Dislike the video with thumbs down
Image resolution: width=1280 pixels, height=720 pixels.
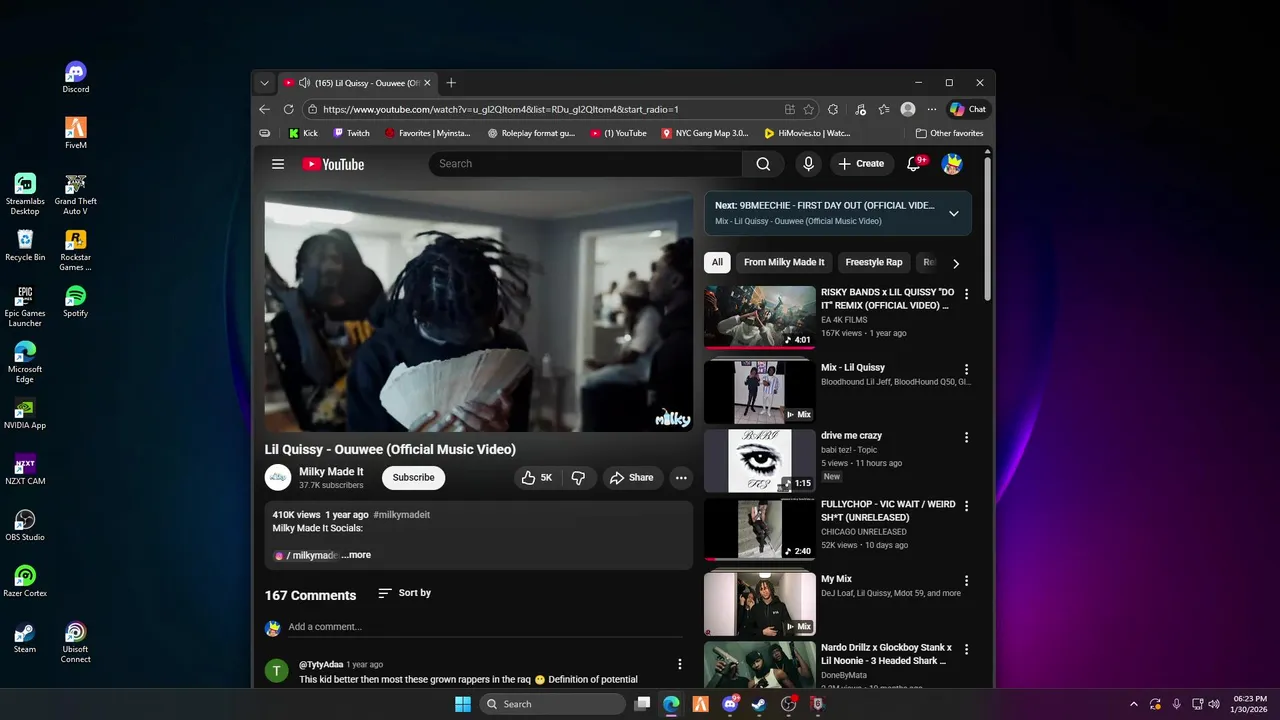point(578,478)
